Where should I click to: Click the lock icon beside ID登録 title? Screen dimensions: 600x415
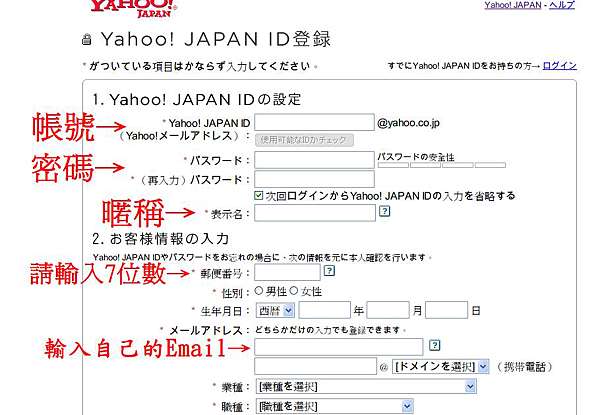click(x=87, y=40)
